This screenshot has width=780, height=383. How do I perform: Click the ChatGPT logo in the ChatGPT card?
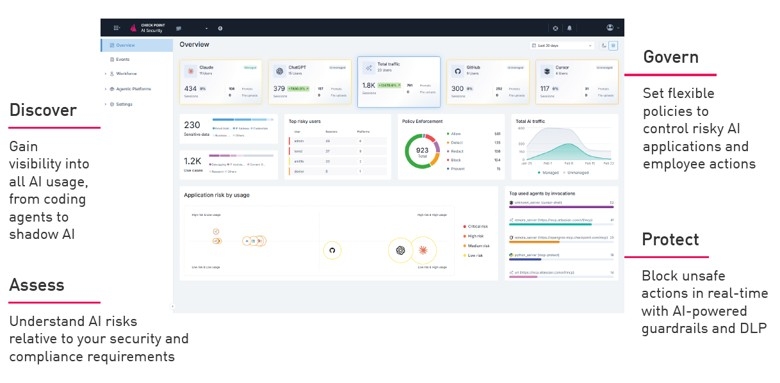point(280,71)
